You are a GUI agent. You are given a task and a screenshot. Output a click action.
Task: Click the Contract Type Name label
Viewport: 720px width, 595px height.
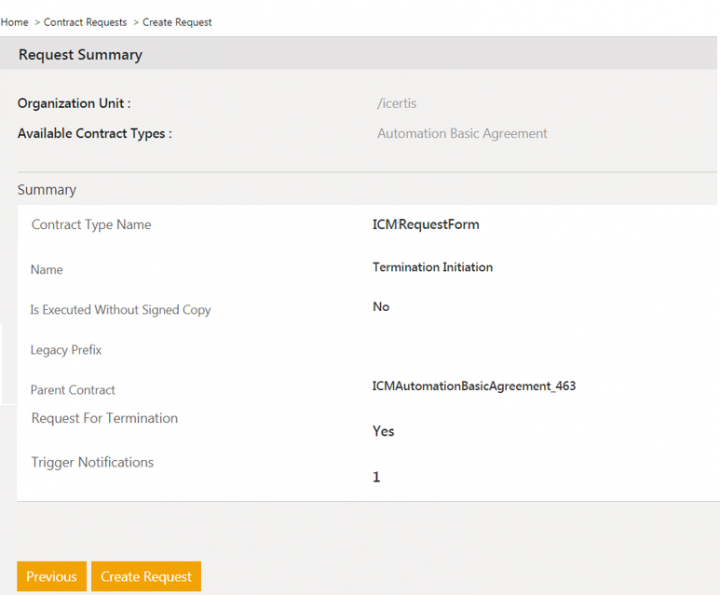point(91,225)
